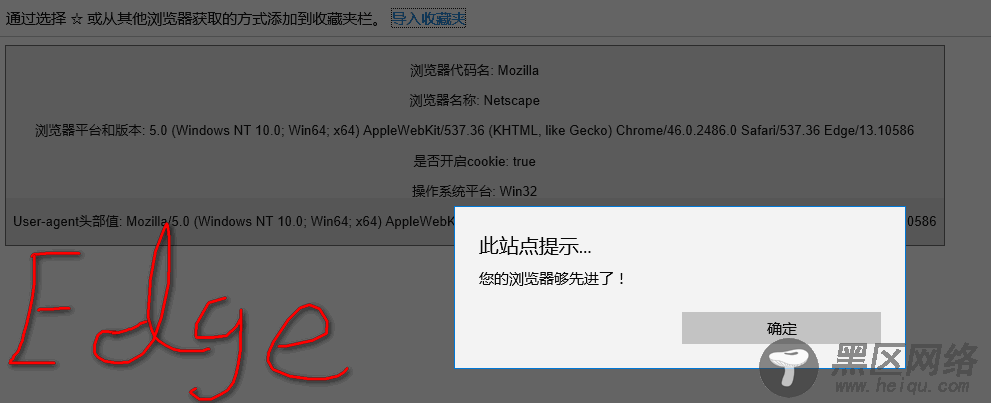Click the 浏览器平台和版本 label text
991x403 pixels.
tap(90, 131)
